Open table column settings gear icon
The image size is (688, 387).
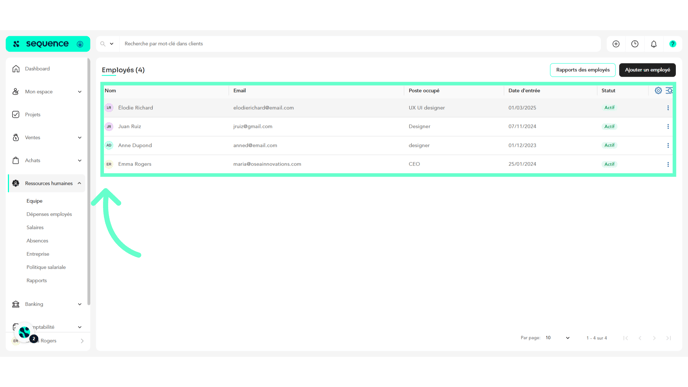pyautogui.click(x=658, y=90)
